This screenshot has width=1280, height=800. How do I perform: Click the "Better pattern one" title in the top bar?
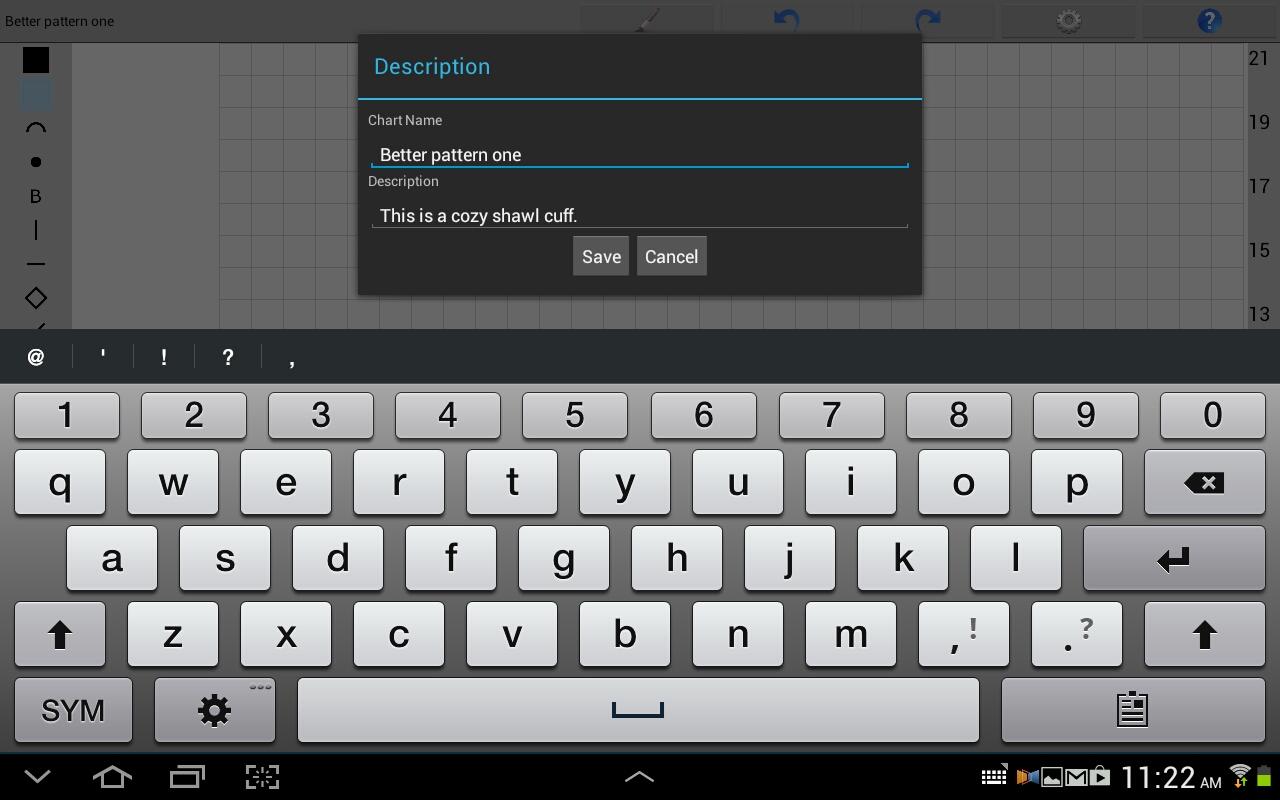click(60, 21)
